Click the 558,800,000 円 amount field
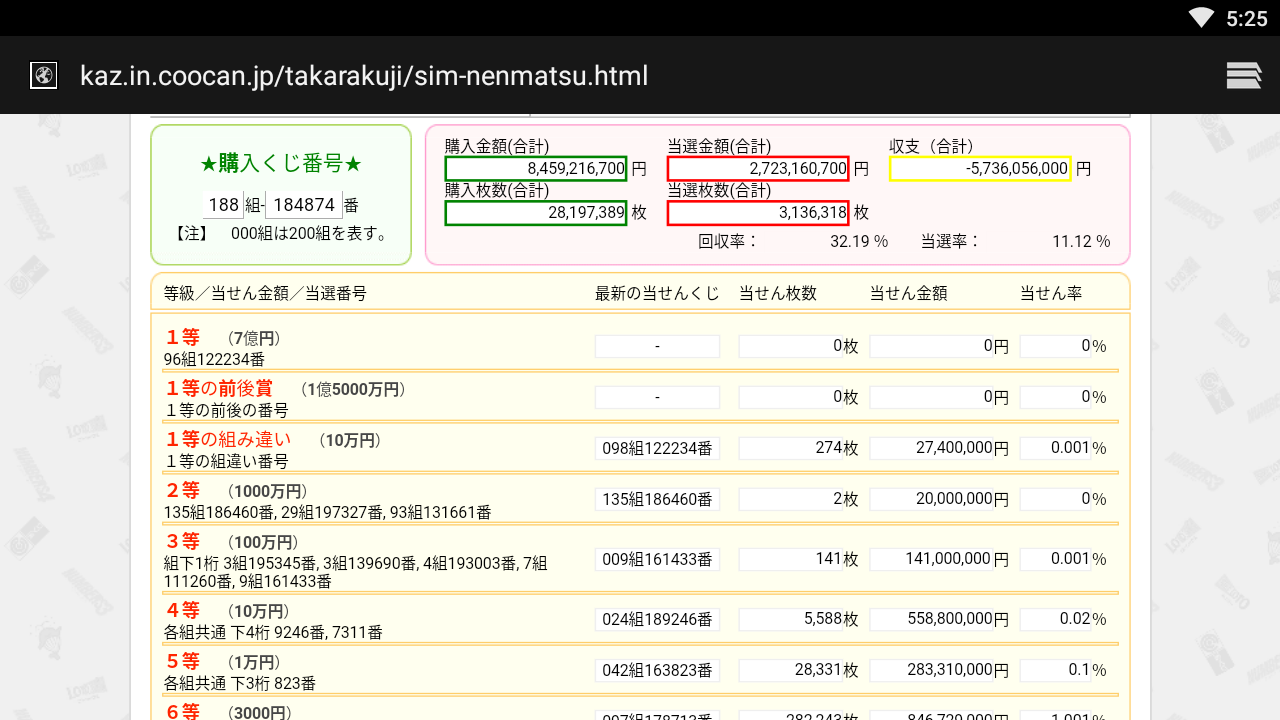Viewport: 1280px width, 720px height. tap(932, 619)
